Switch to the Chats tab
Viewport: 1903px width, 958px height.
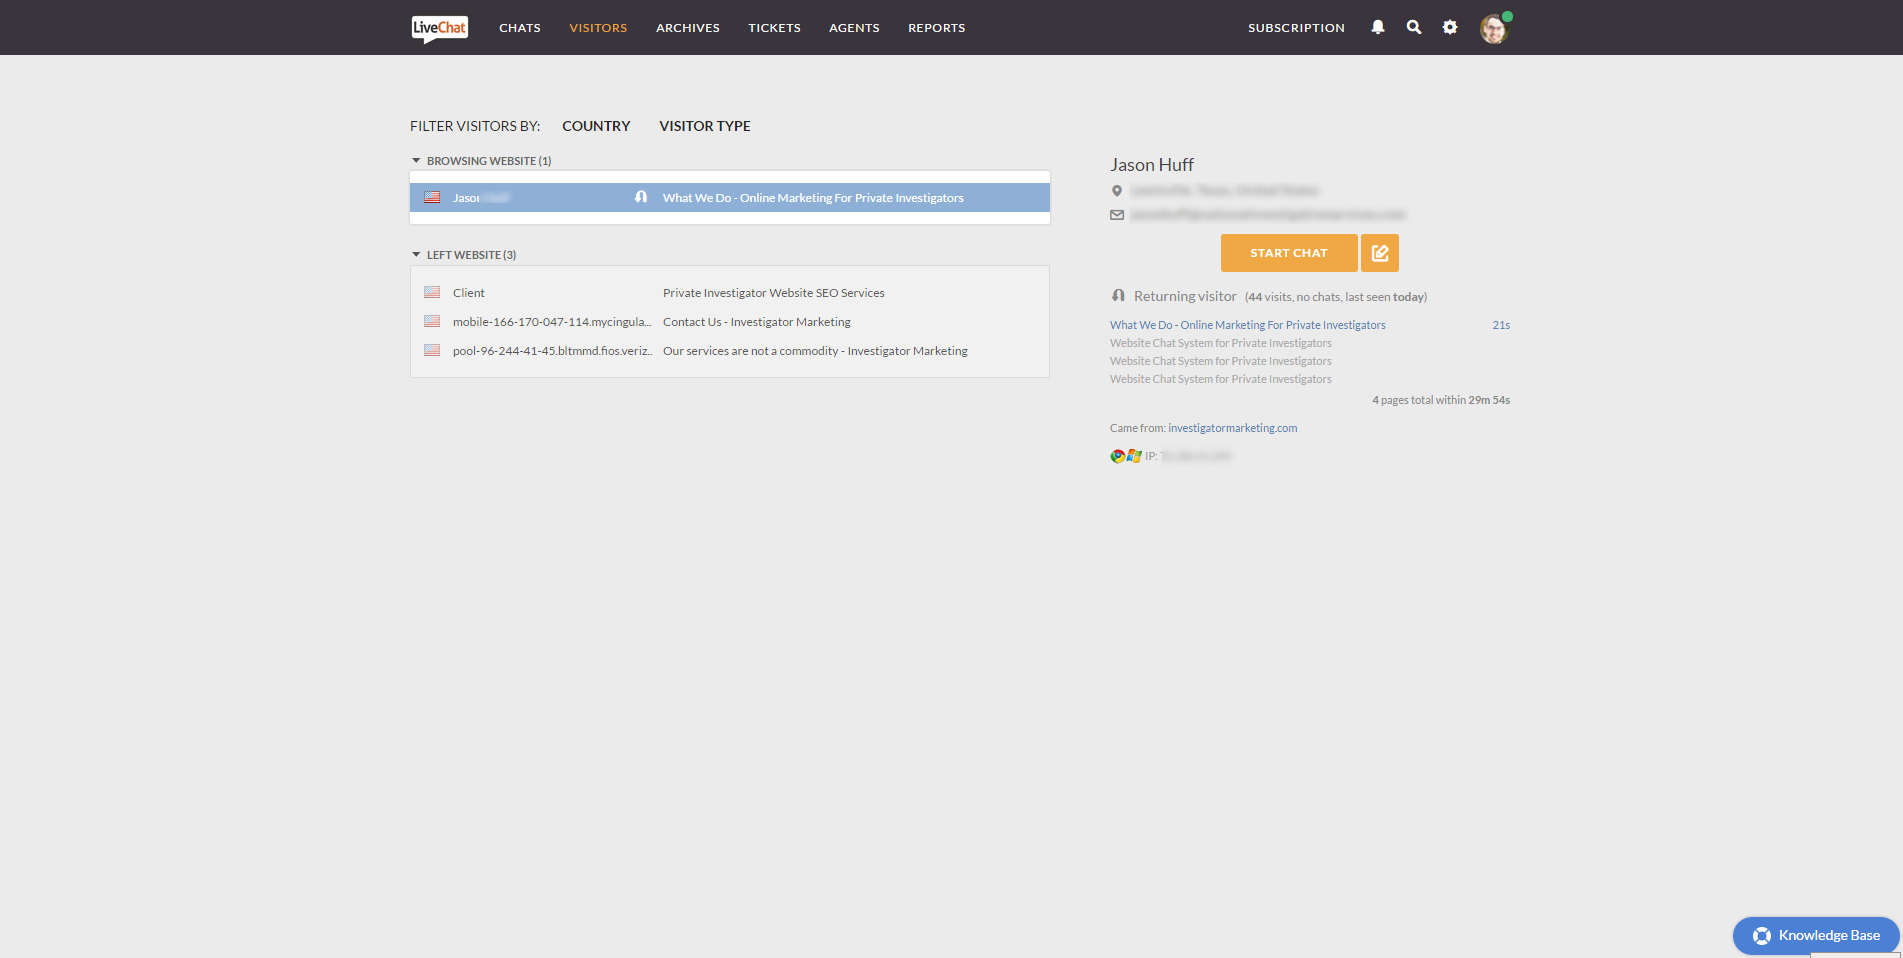(519, 28)
